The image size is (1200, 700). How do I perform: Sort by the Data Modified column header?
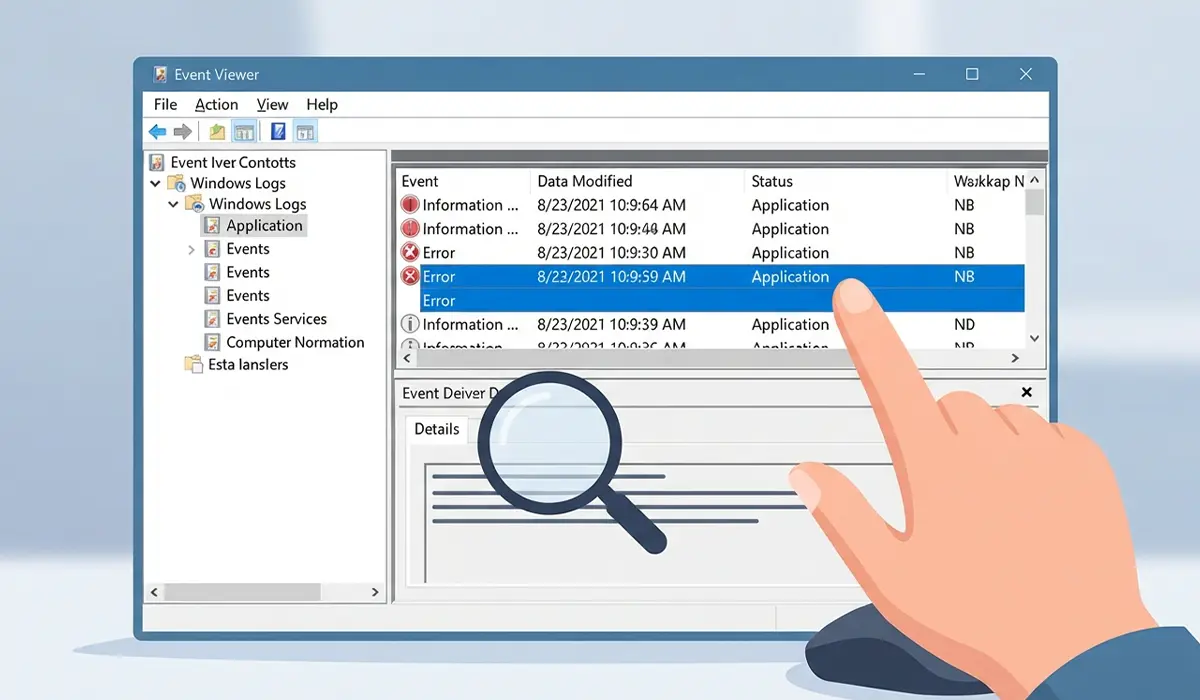(585, 181)
